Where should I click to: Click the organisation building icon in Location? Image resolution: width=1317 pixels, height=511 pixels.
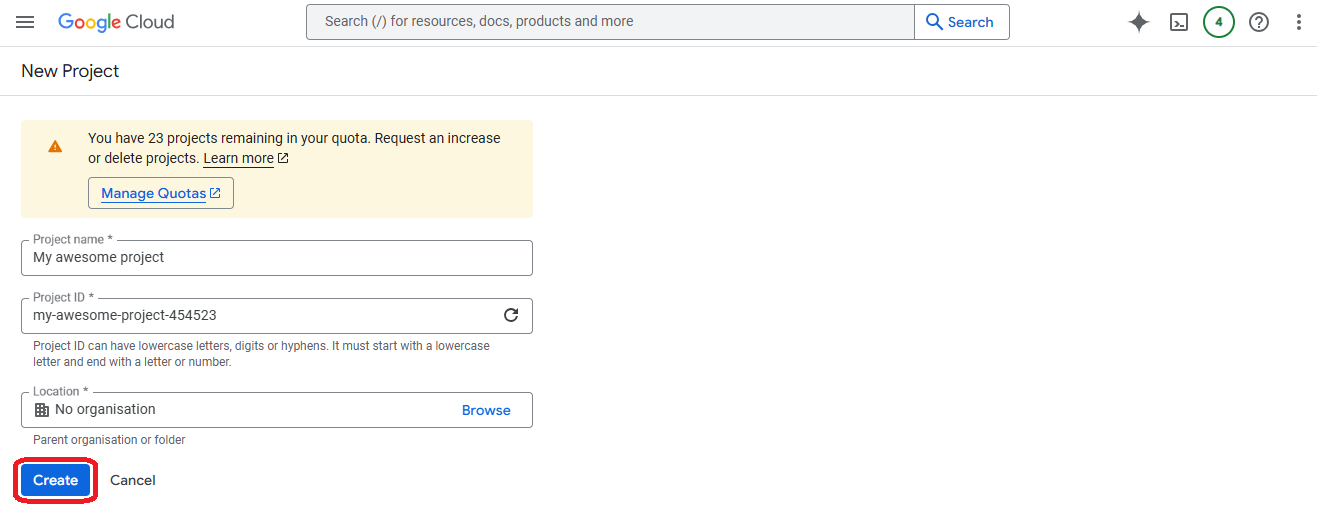click(x=42, y=410)
